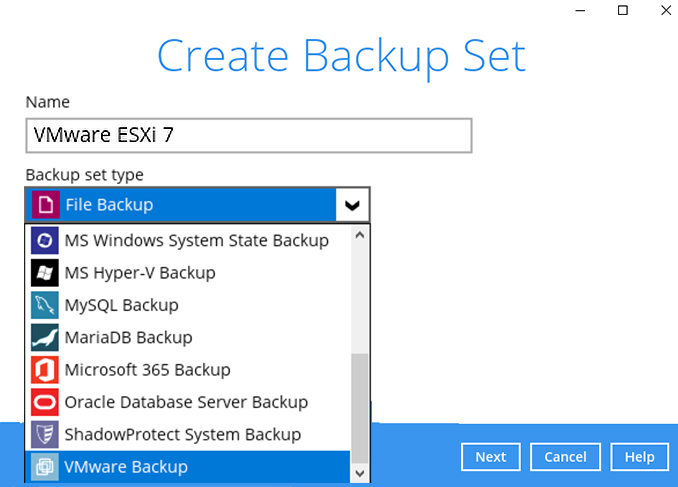
Task: Click the list scrollbar up arrow
Action: (360, 235)
